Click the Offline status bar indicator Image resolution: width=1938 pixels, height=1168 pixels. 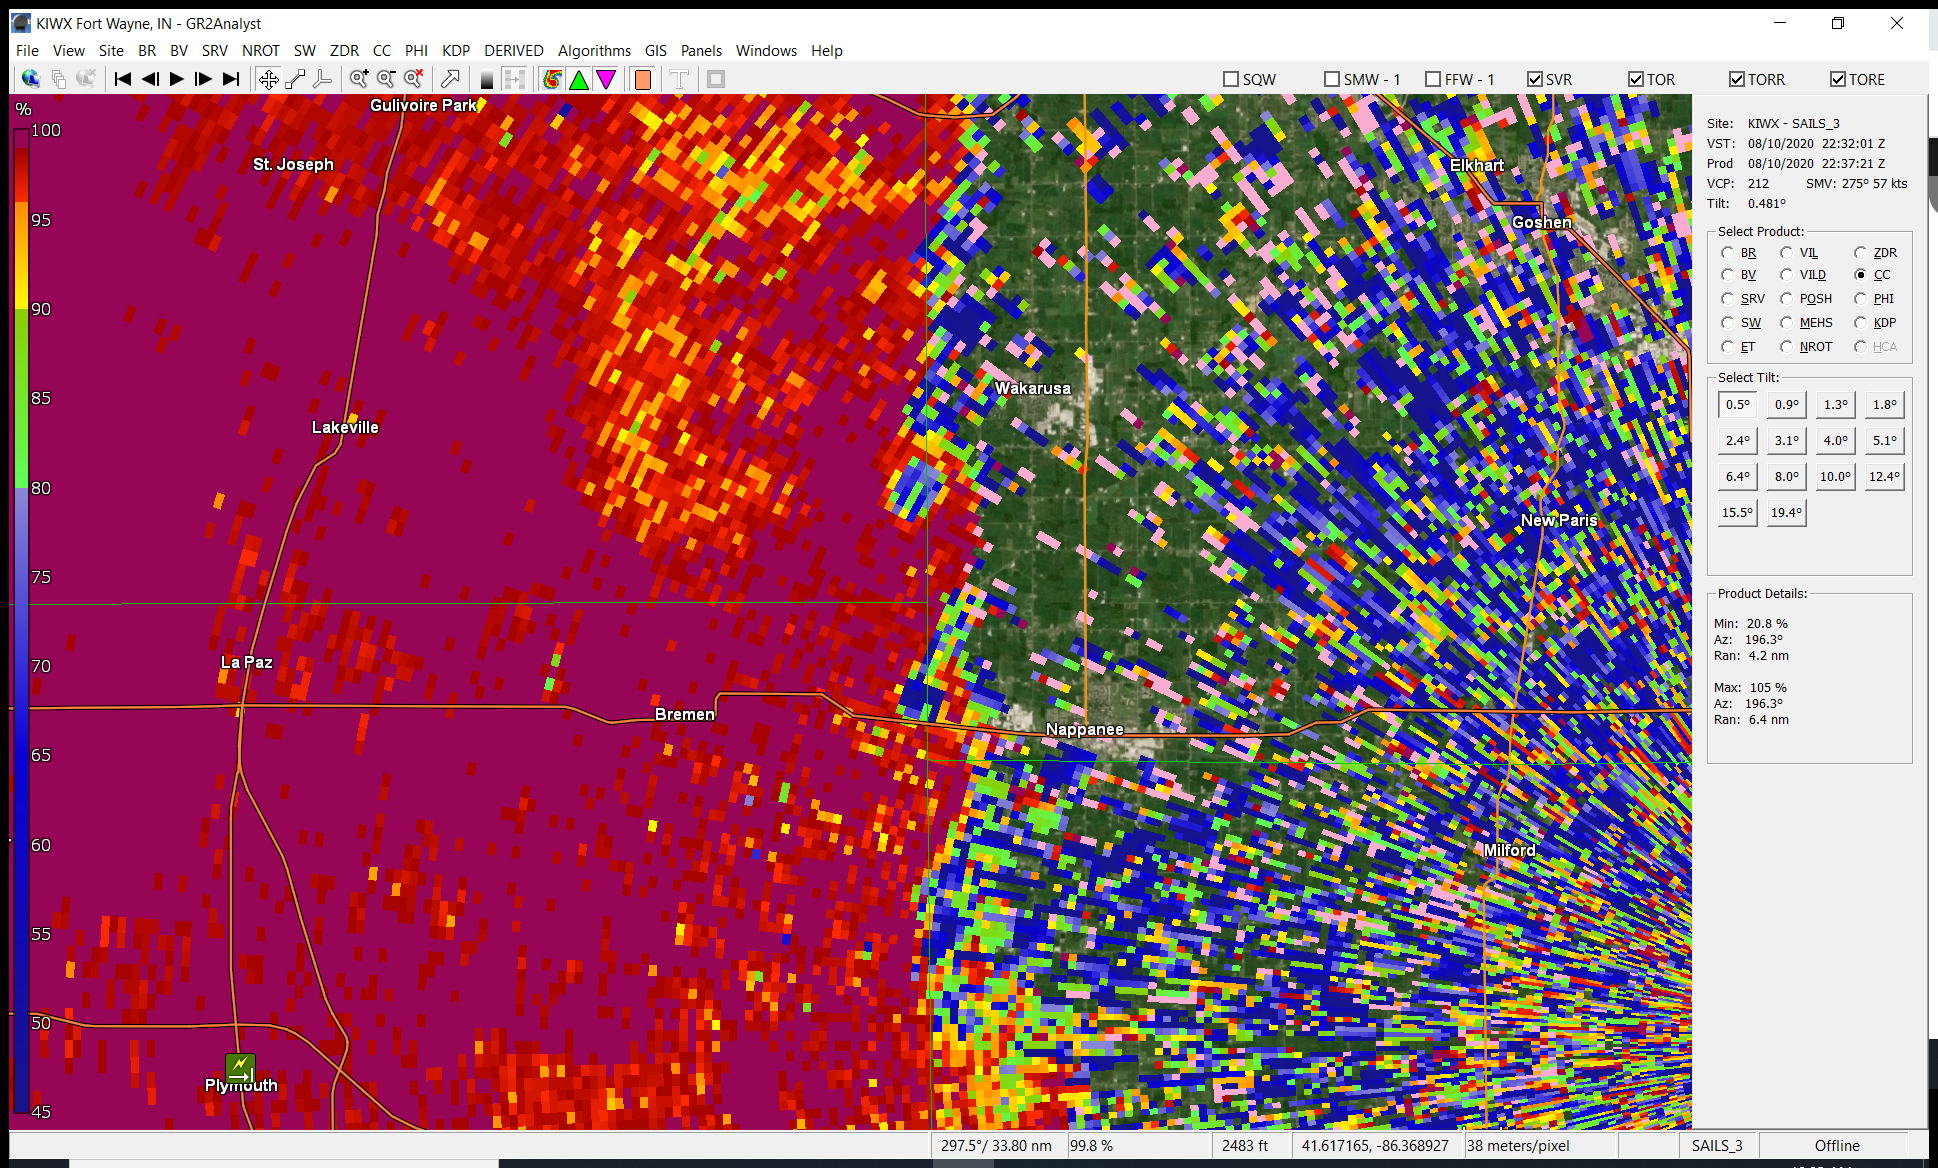pos(1837,1146)
